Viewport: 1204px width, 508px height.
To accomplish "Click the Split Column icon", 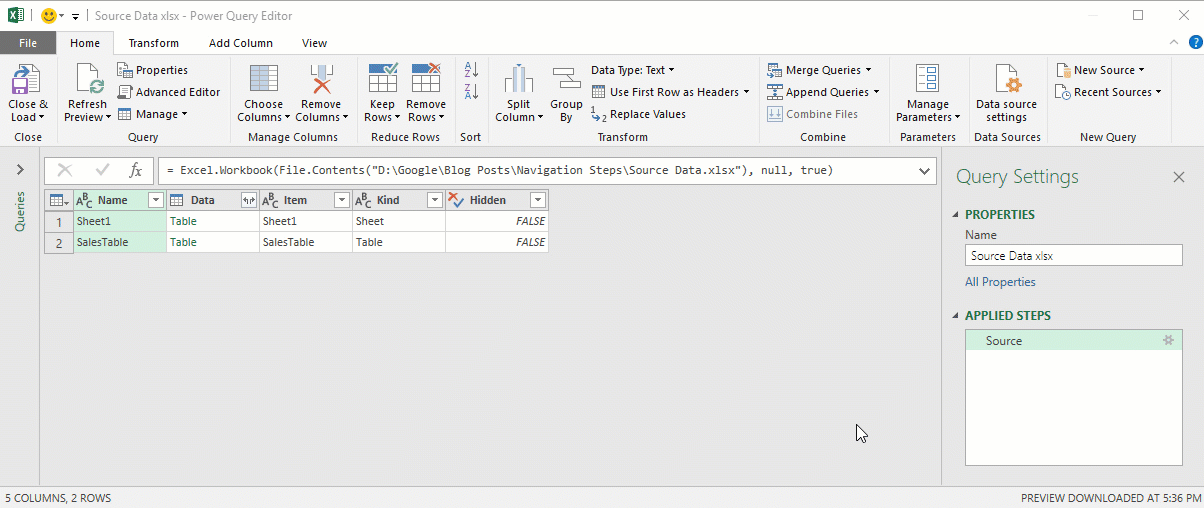I will (519, 80).
